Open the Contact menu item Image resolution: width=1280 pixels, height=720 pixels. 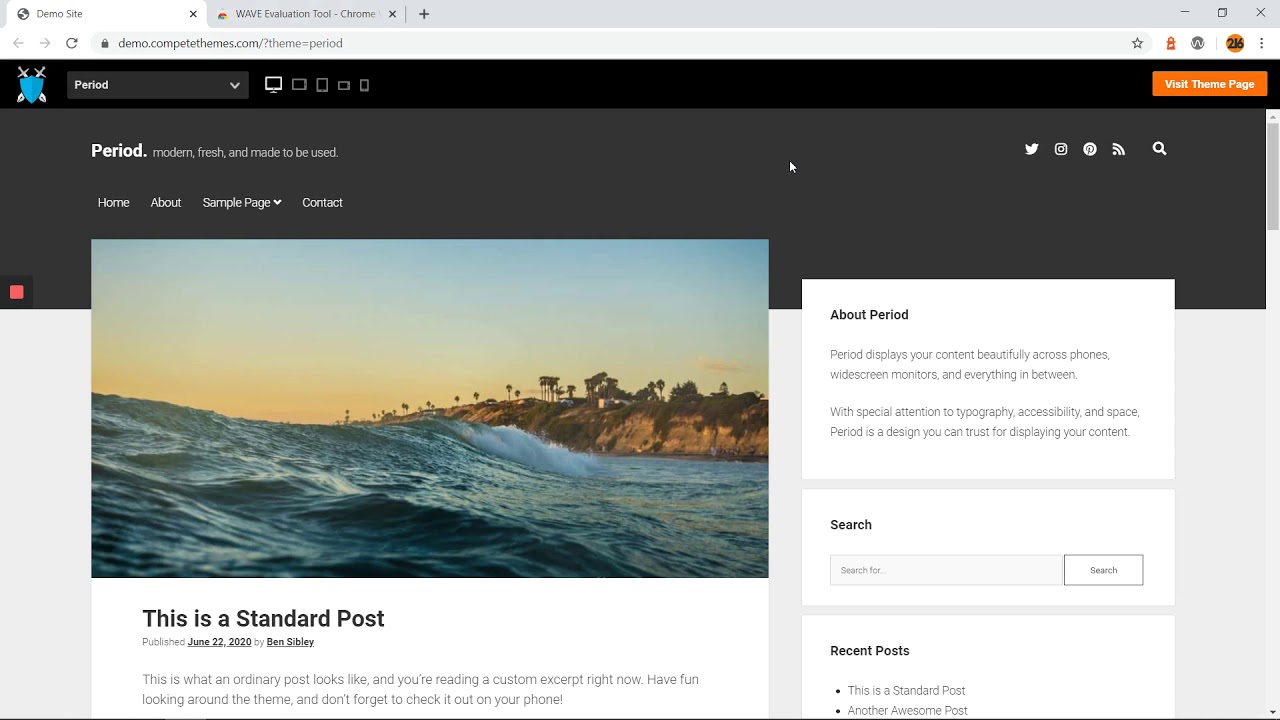click(x=322, y=203)
